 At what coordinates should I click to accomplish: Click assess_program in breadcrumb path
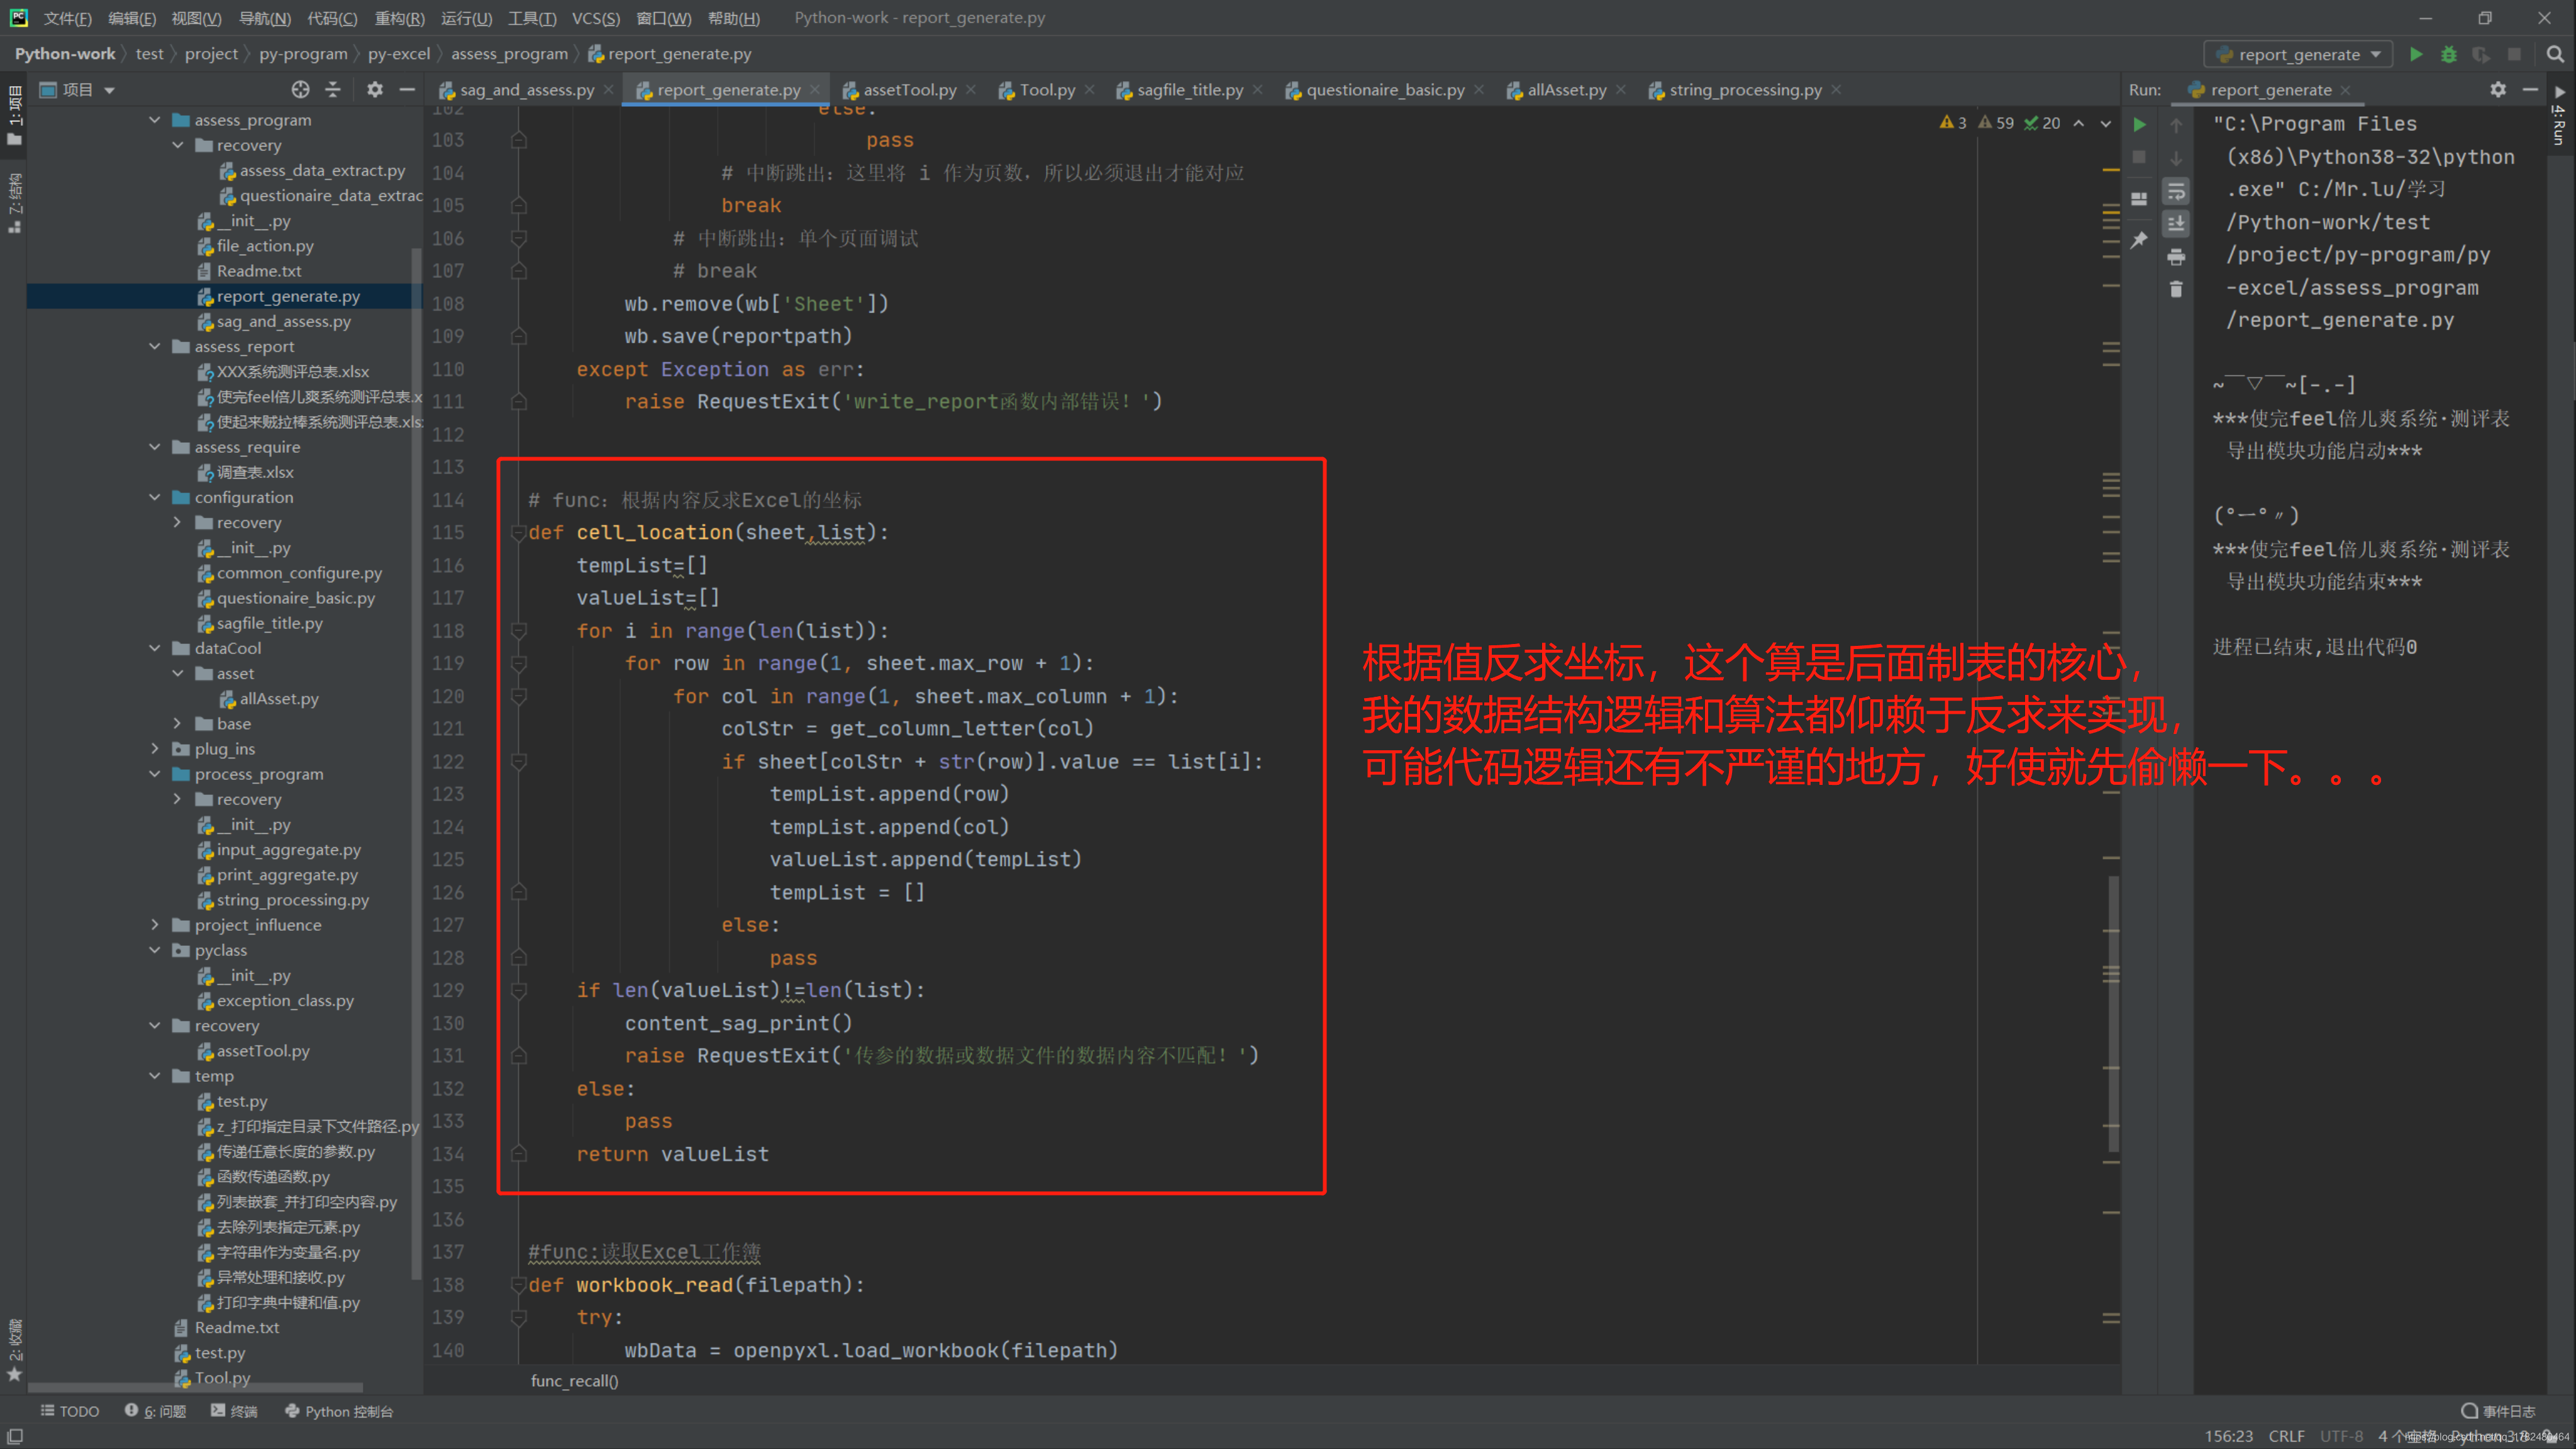tap(509, 54)
